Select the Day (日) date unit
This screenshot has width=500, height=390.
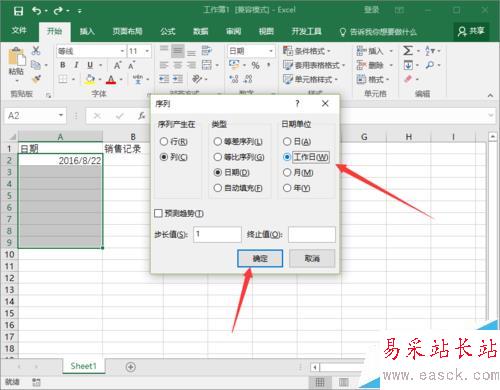coord(287,142)
